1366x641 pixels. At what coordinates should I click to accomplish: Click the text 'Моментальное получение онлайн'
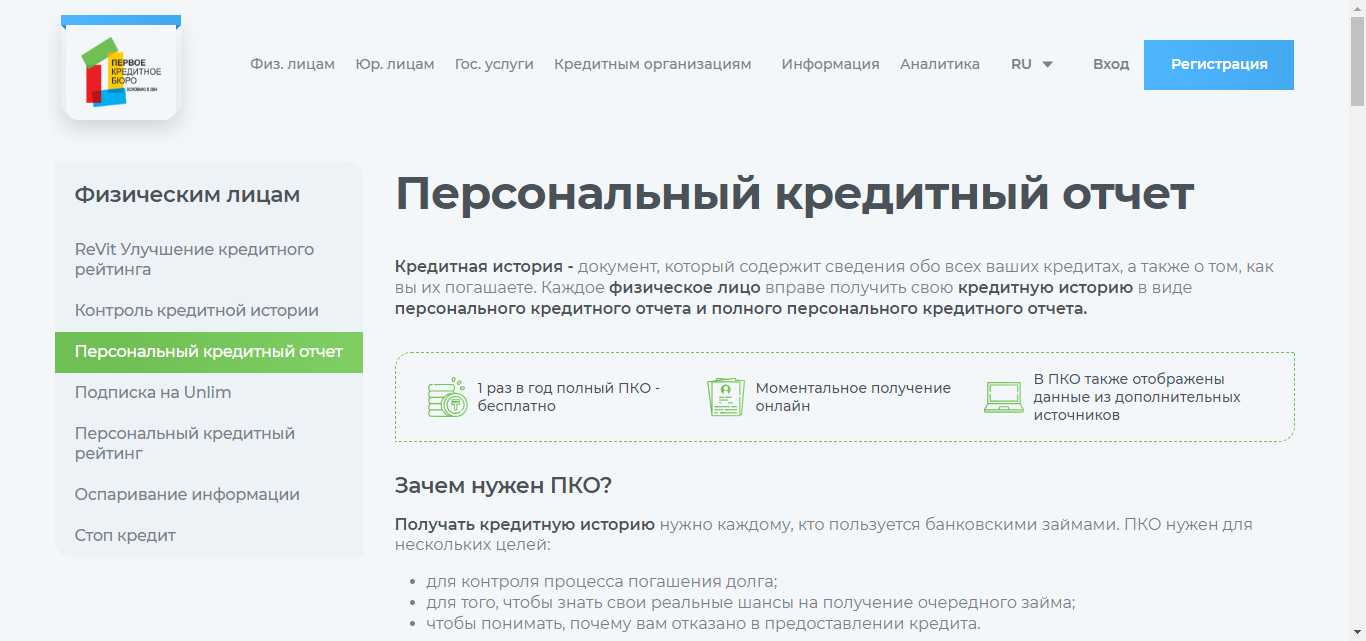pos(853,397)
